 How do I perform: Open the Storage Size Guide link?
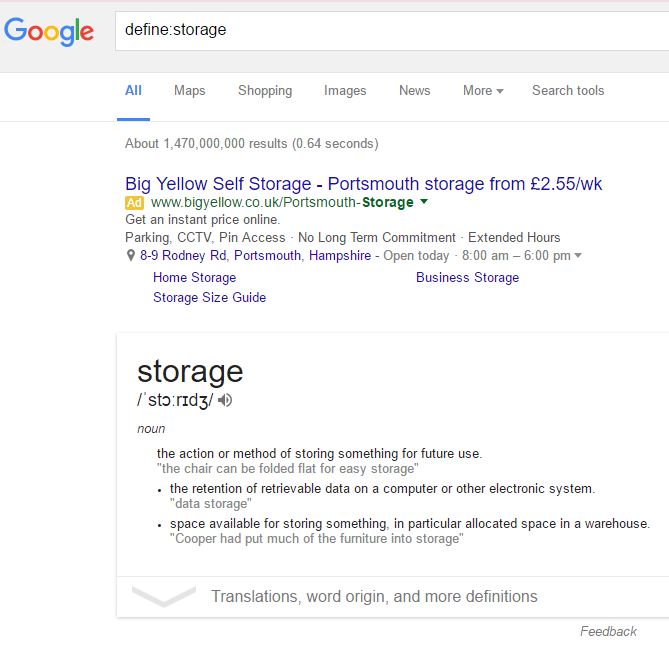click(x=209, y=297)
